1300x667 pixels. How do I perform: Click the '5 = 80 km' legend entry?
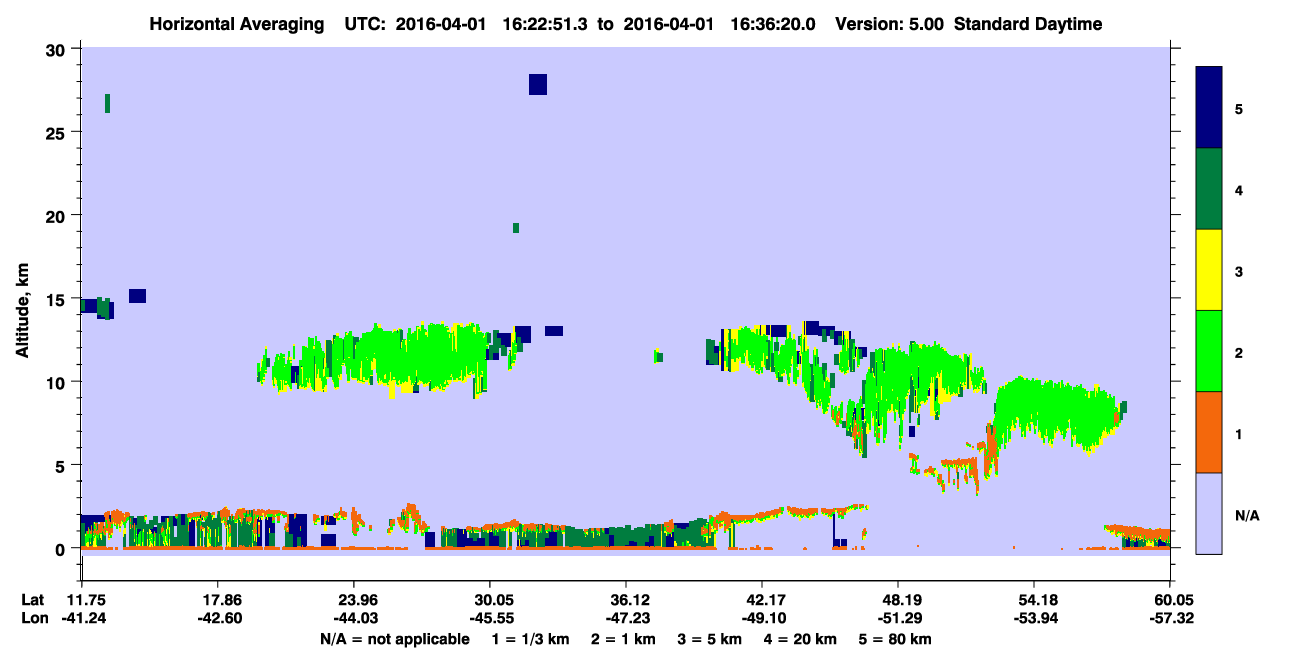[x=895, y=639]
